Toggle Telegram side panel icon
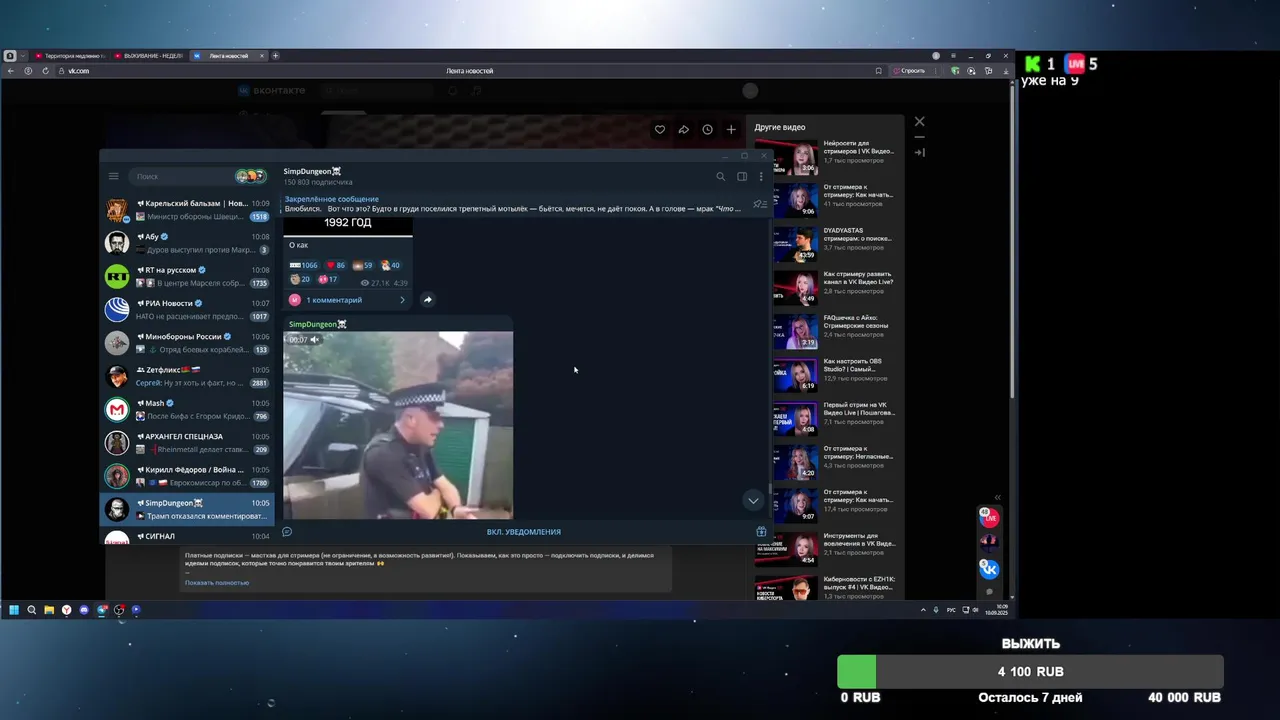This screenshot has height=720, width=1280. click(x=742, y=176)
